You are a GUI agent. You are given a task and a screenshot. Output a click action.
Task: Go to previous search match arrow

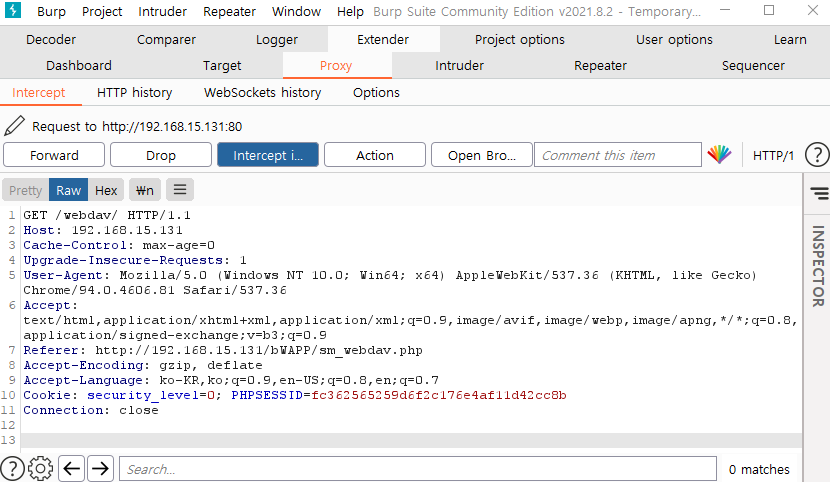(71, 469)
